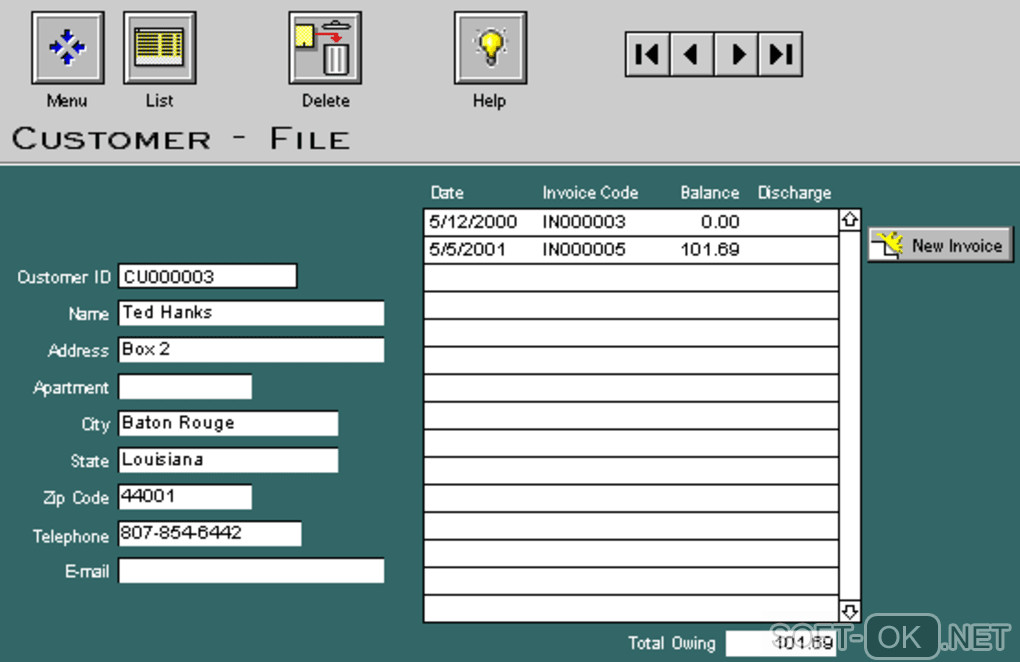Click the Name field with Ted Hanks
Viewport: 1020px width, 662px height.
(x=251, y=313)
